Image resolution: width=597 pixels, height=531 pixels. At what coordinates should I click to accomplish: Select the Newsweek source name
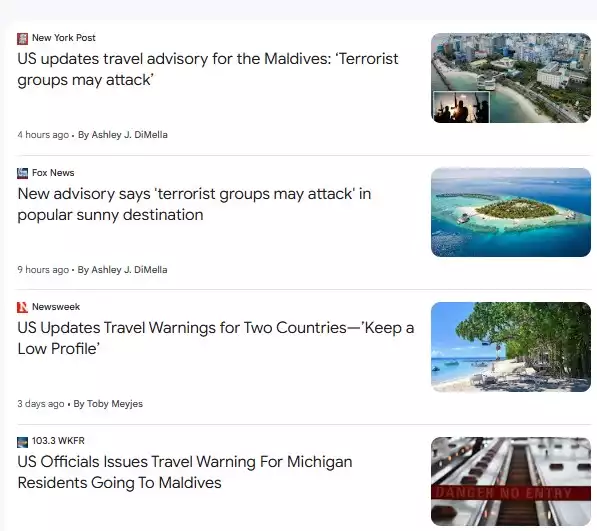56,307
